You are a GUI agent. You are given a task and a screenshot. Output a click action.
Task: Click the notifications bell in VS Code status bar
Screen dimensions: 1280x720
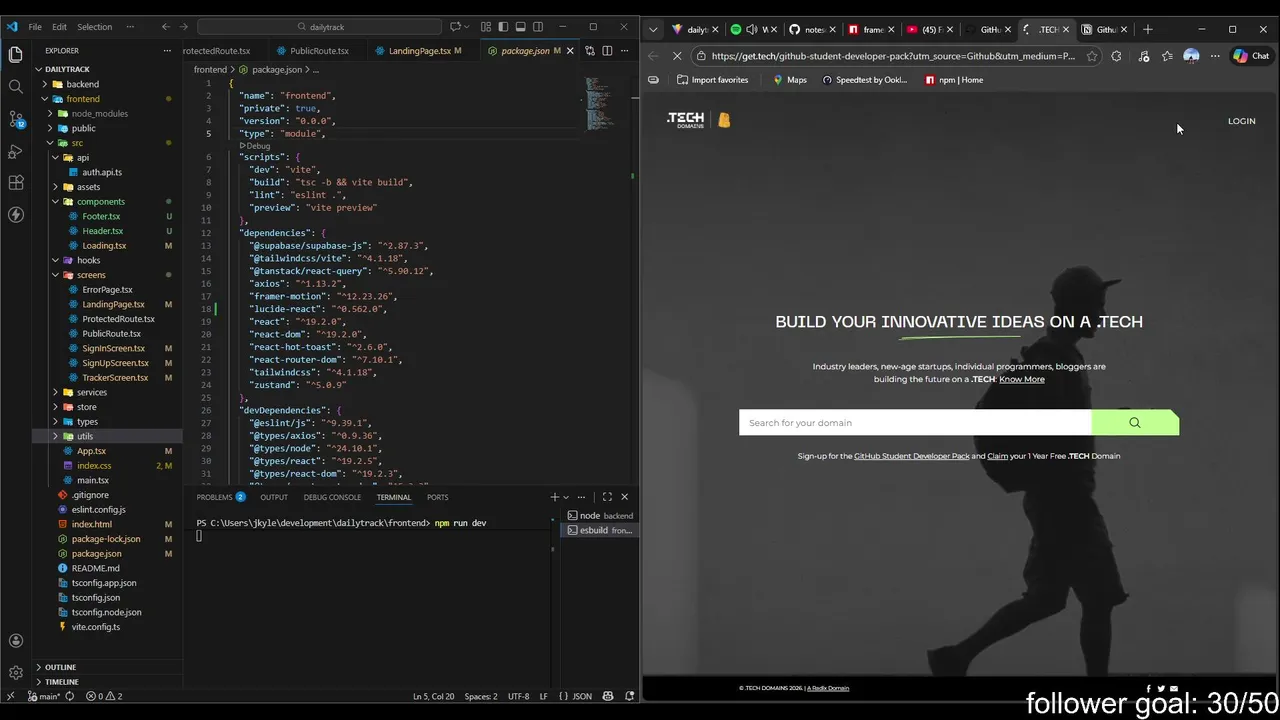click(630, 696)
